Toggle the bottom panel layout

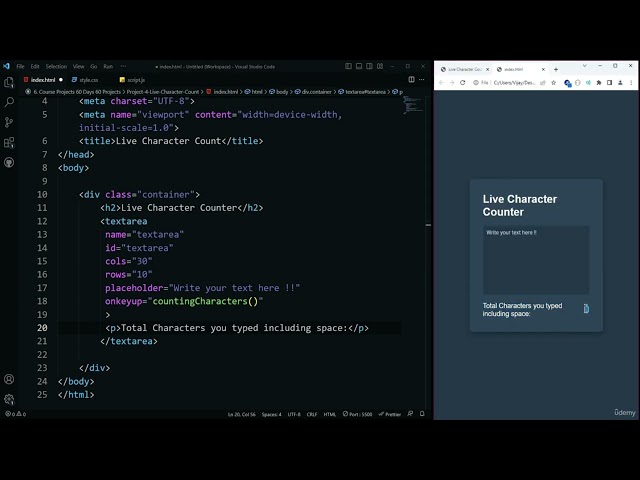click(359, 66)
